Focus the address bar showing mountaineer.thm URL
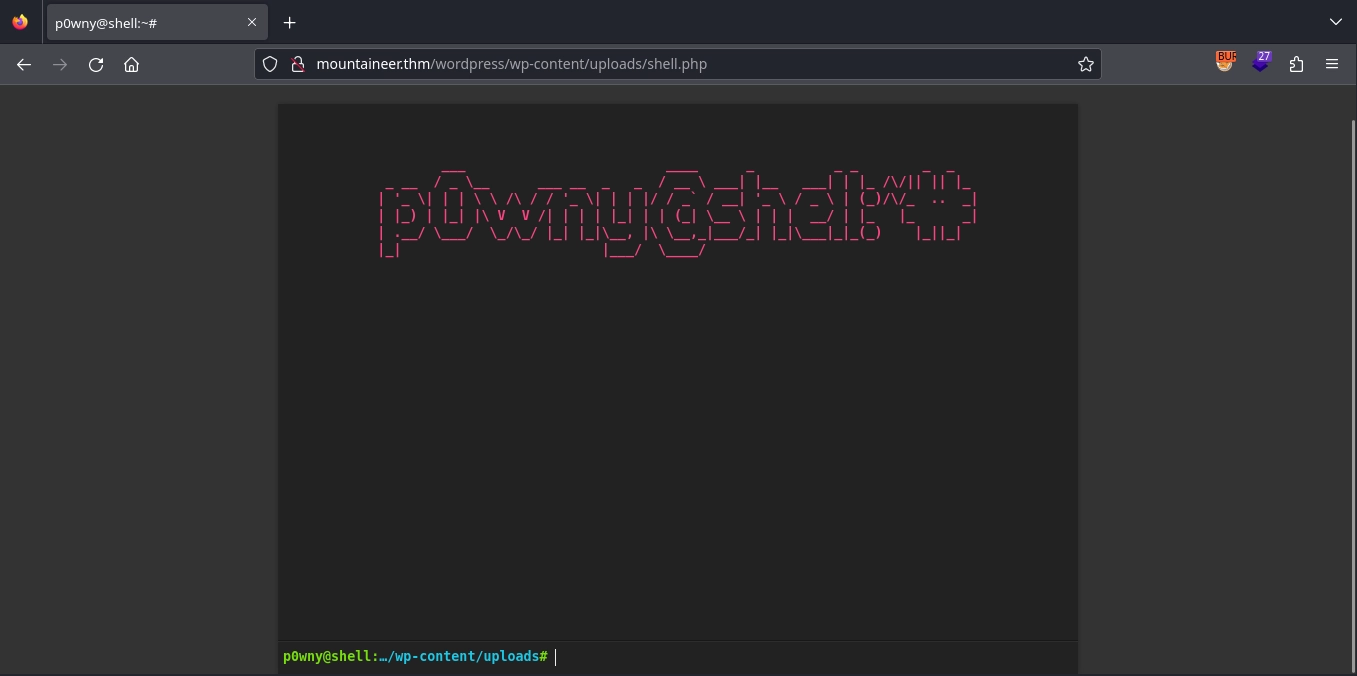 click(680, 64)
